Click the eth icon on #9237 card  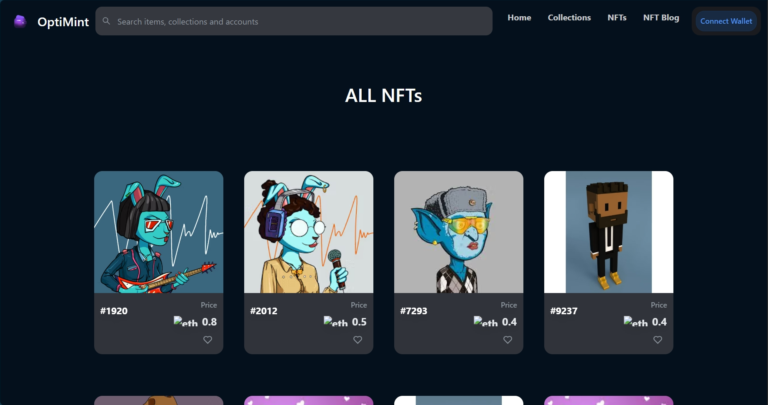coord(636,322)
